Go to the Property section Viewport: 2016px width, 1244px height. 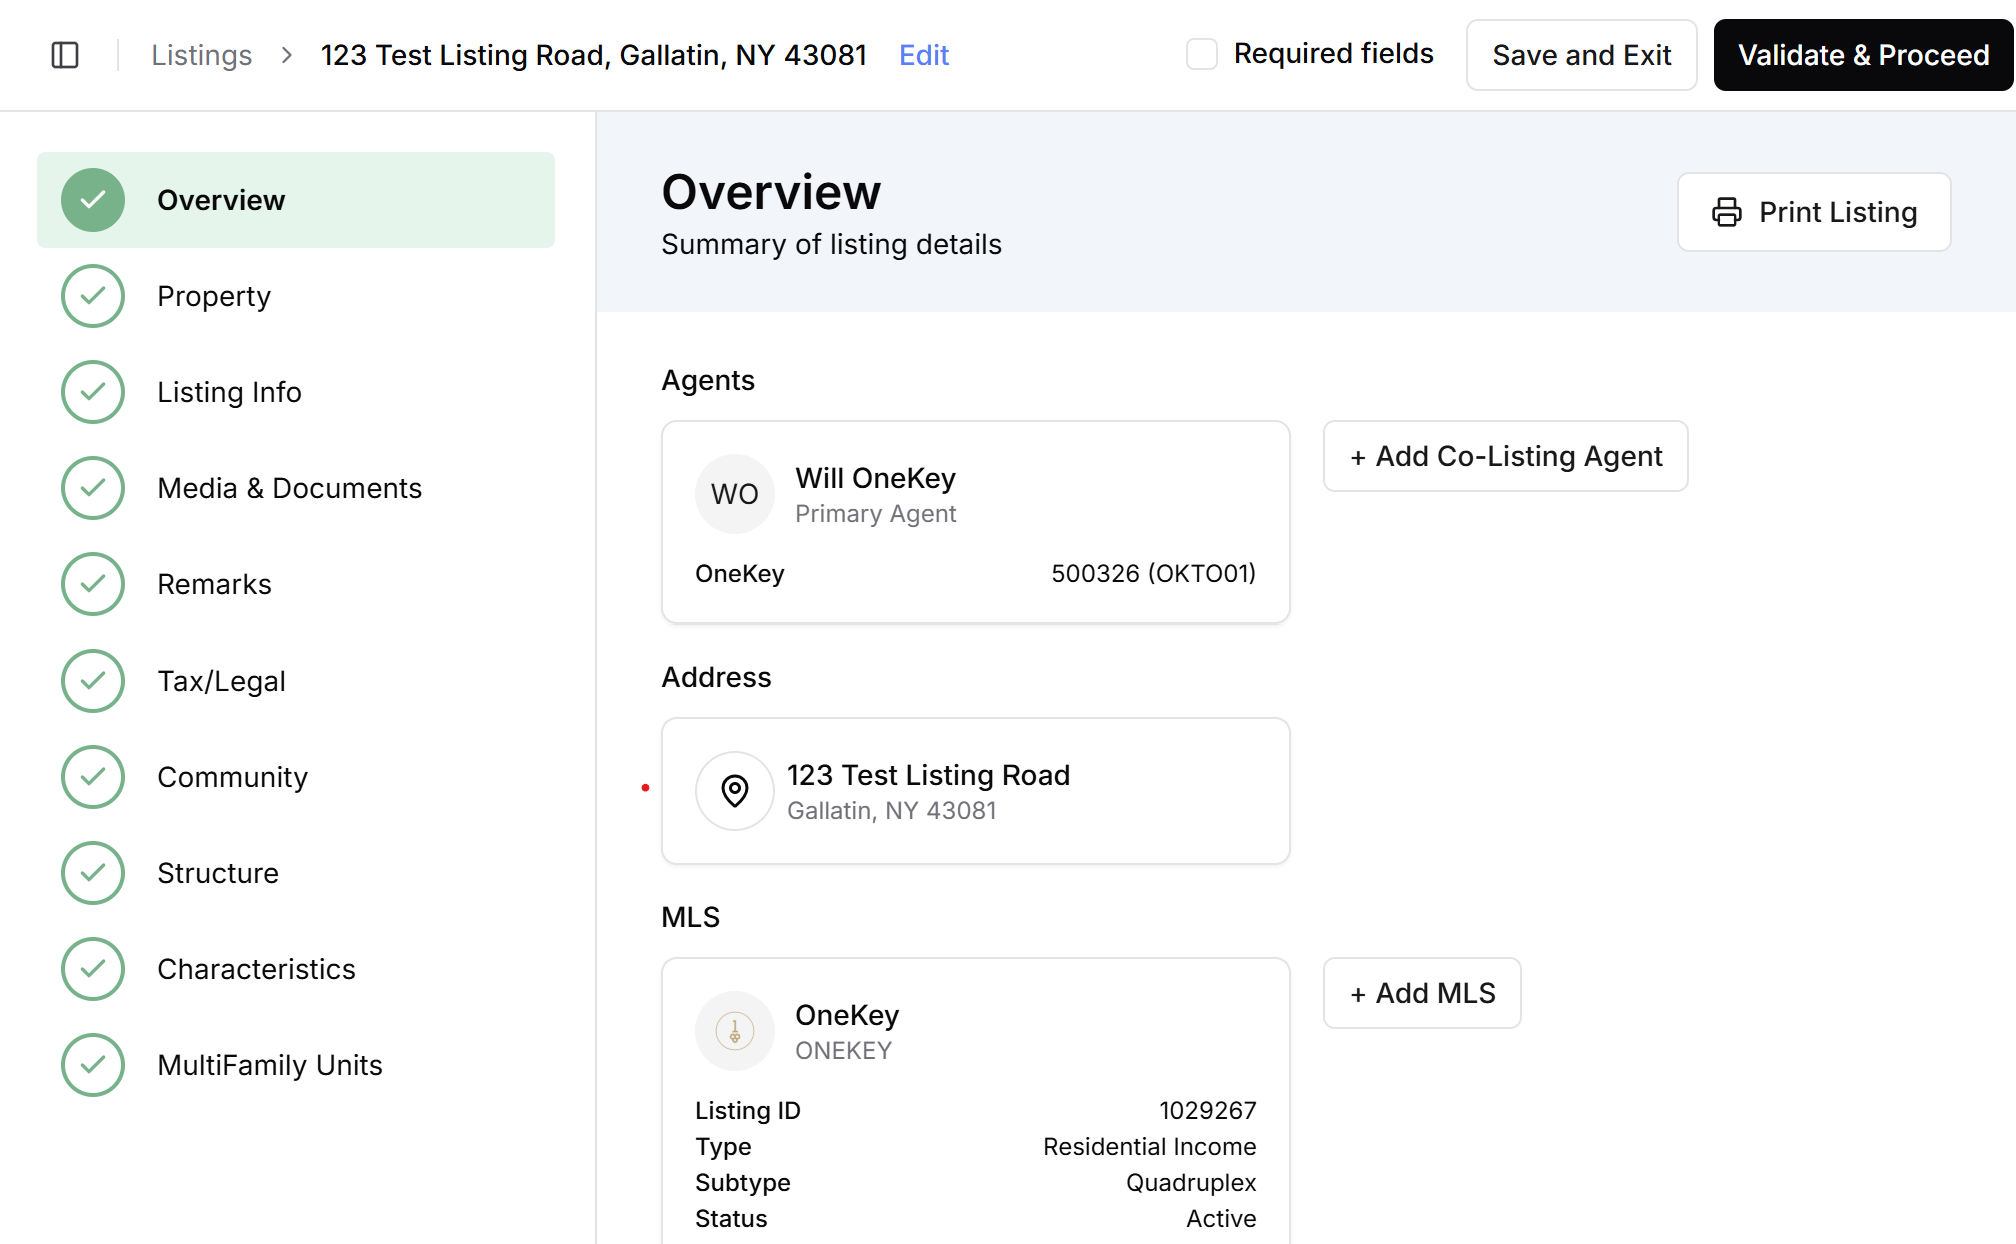296,296
